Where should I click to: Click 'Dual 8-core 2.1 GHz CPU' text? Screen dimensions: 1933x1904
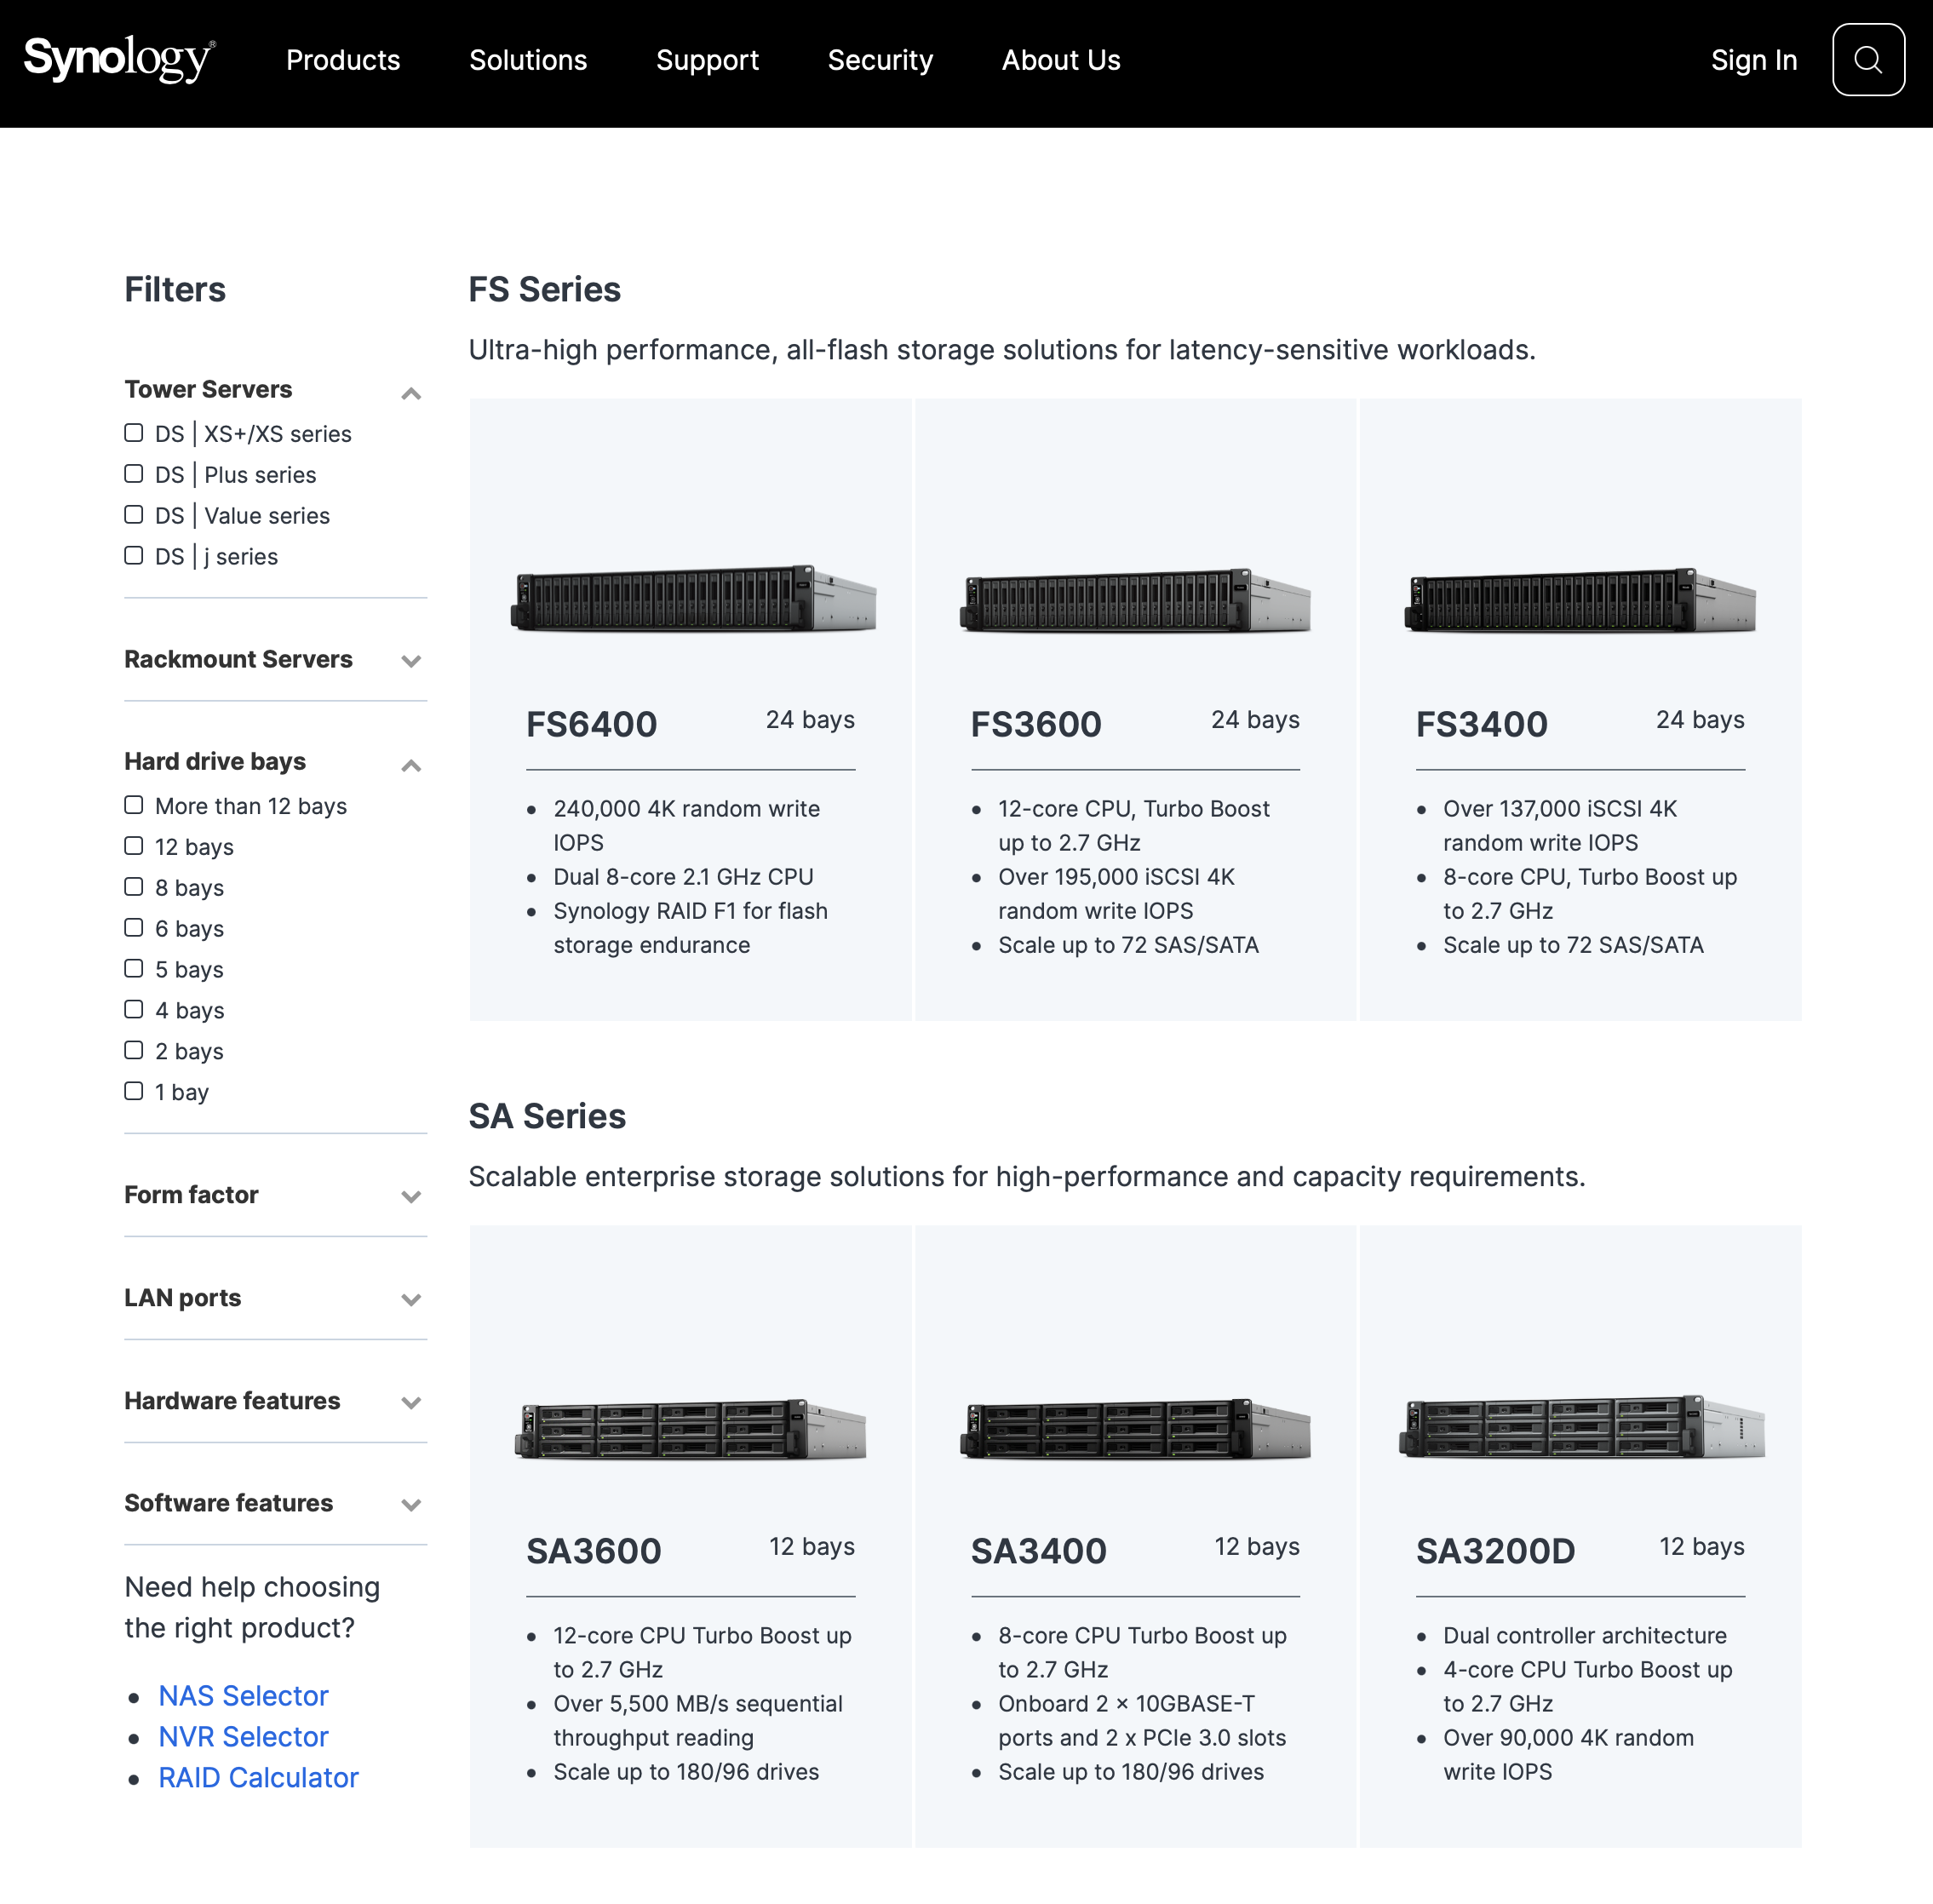pyautogui.click(x=684, y=877)
